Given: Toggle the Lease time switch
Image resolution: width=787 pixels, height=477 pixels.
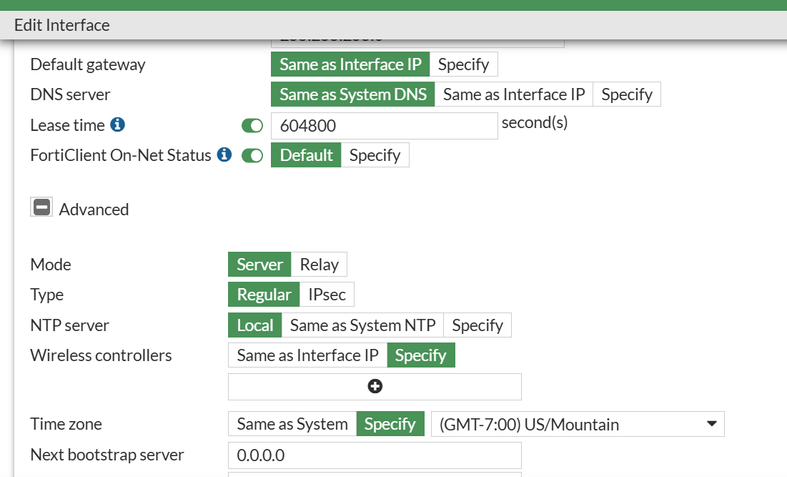Looking at the screenshot, I should [252, 126].
